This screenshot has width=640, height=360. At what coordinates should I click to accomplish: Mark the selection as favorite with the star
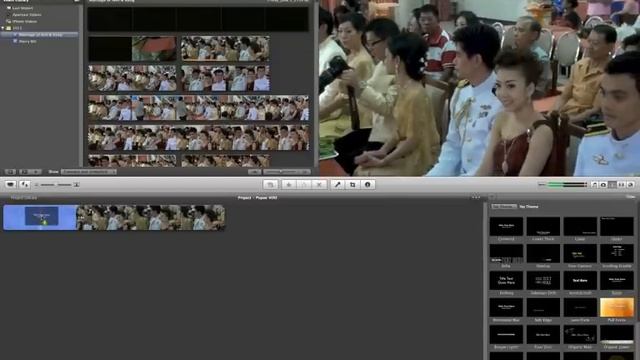click(x=289, y=184)
